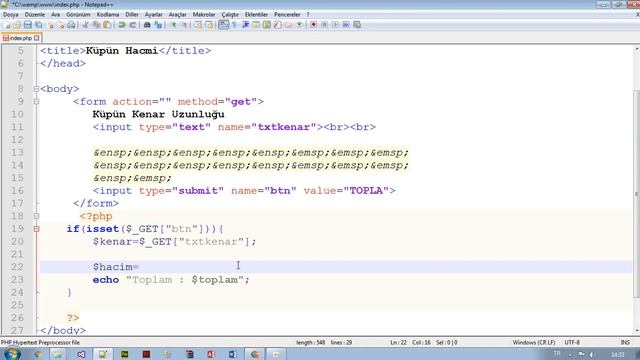This screenshot has width=640, height=360.
Task: Click the Copy toolbar icon
Action: [x=96, y=25]
